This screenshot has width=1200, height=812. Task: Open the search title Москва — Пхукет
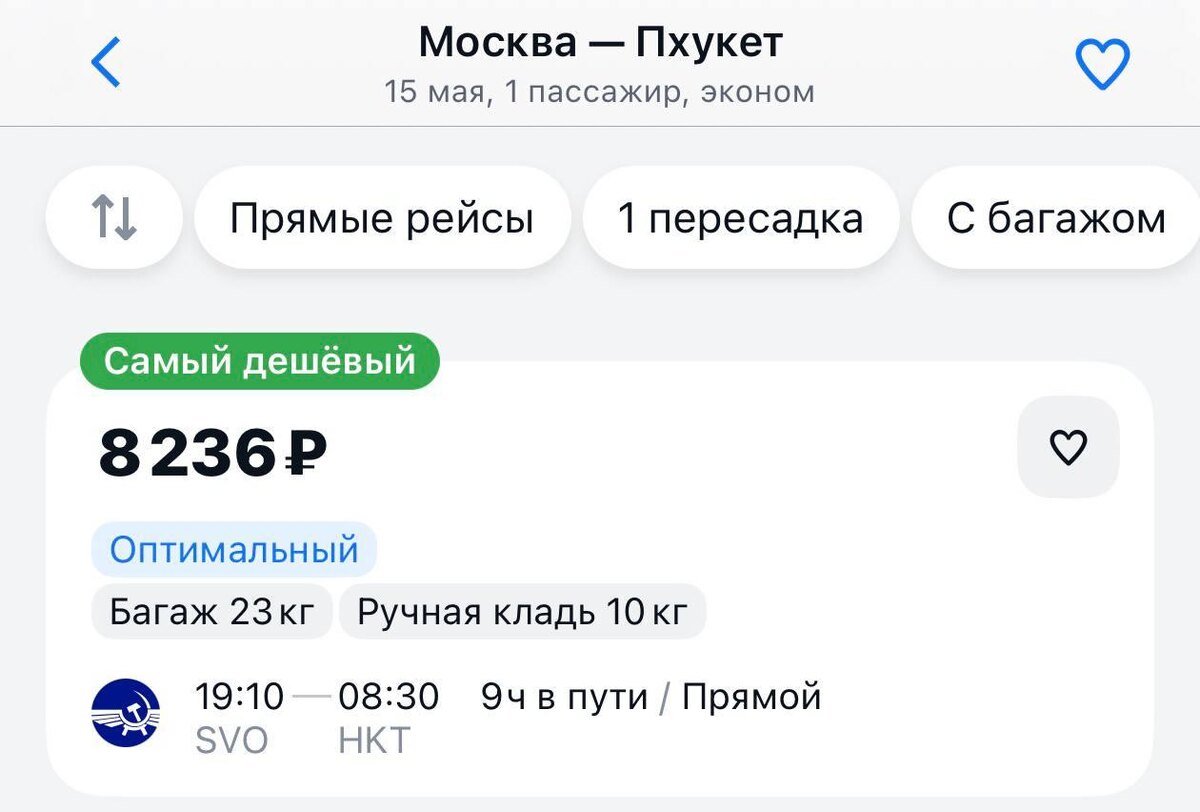tap(600, 42)
